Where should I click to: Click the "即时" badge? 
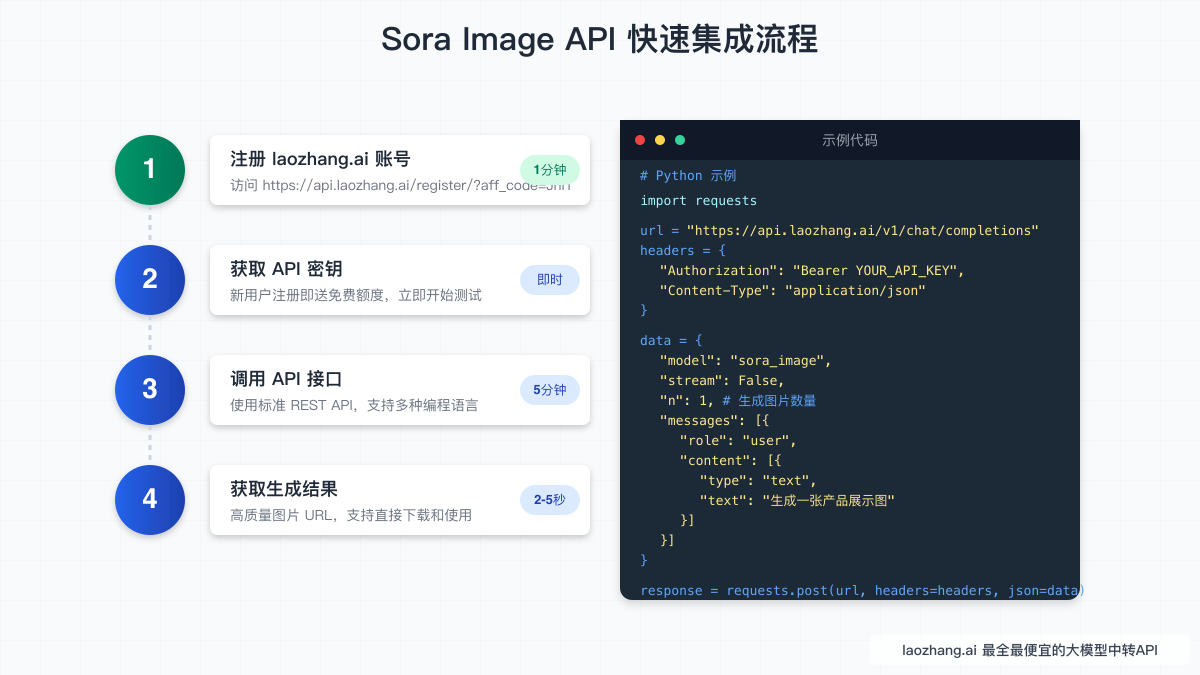(550, 280)
